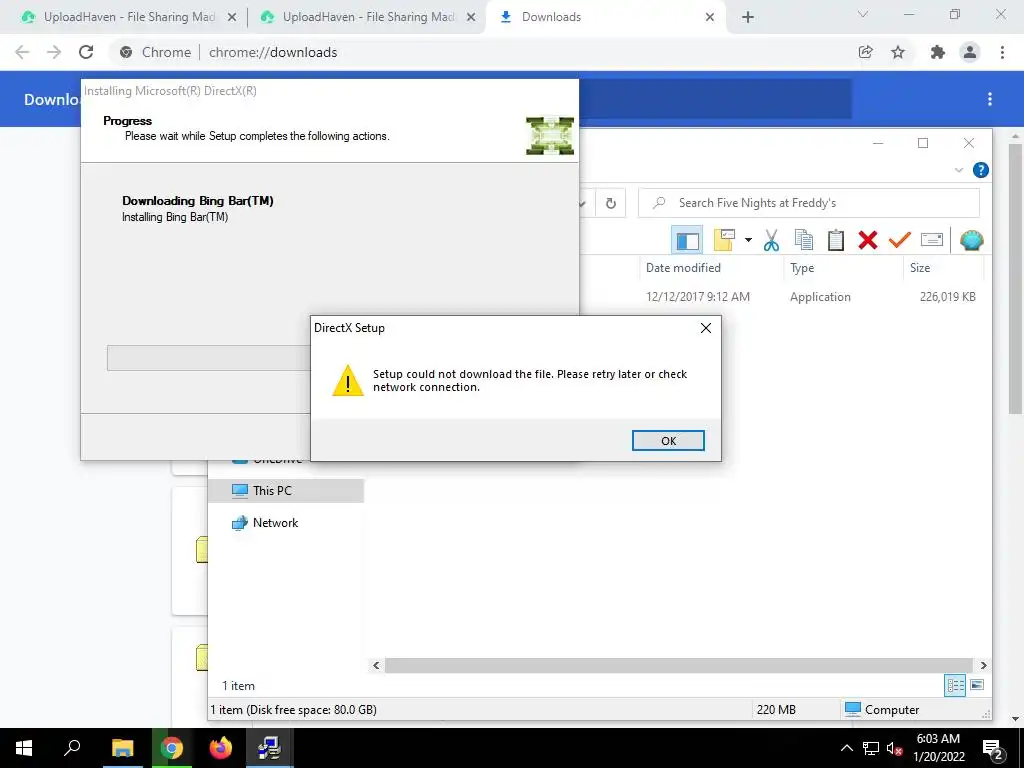Click the chrome://downloads address bar
The height and width of the screenshot is (768, 1024).
click(483, 52)
